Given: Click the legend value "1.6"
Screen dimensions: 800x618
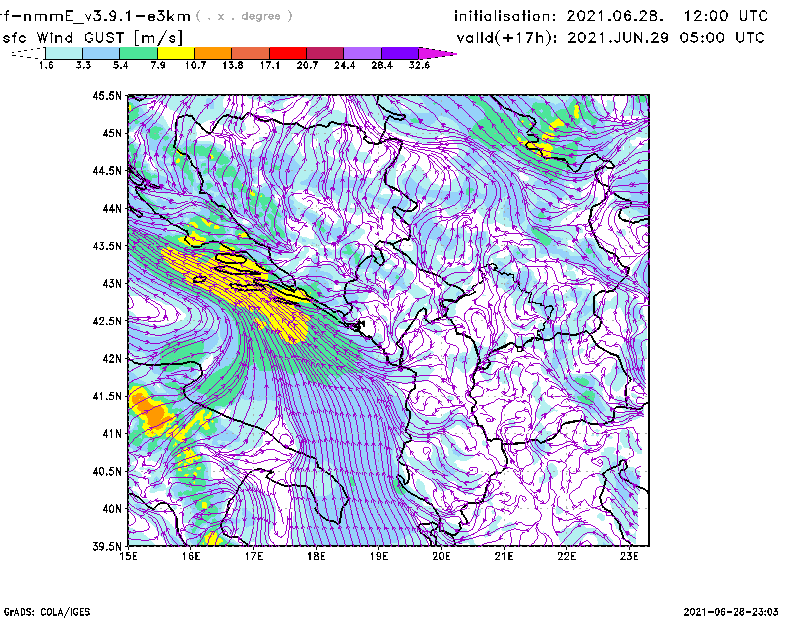Looking at the screenshot, I should pos(46,65).
